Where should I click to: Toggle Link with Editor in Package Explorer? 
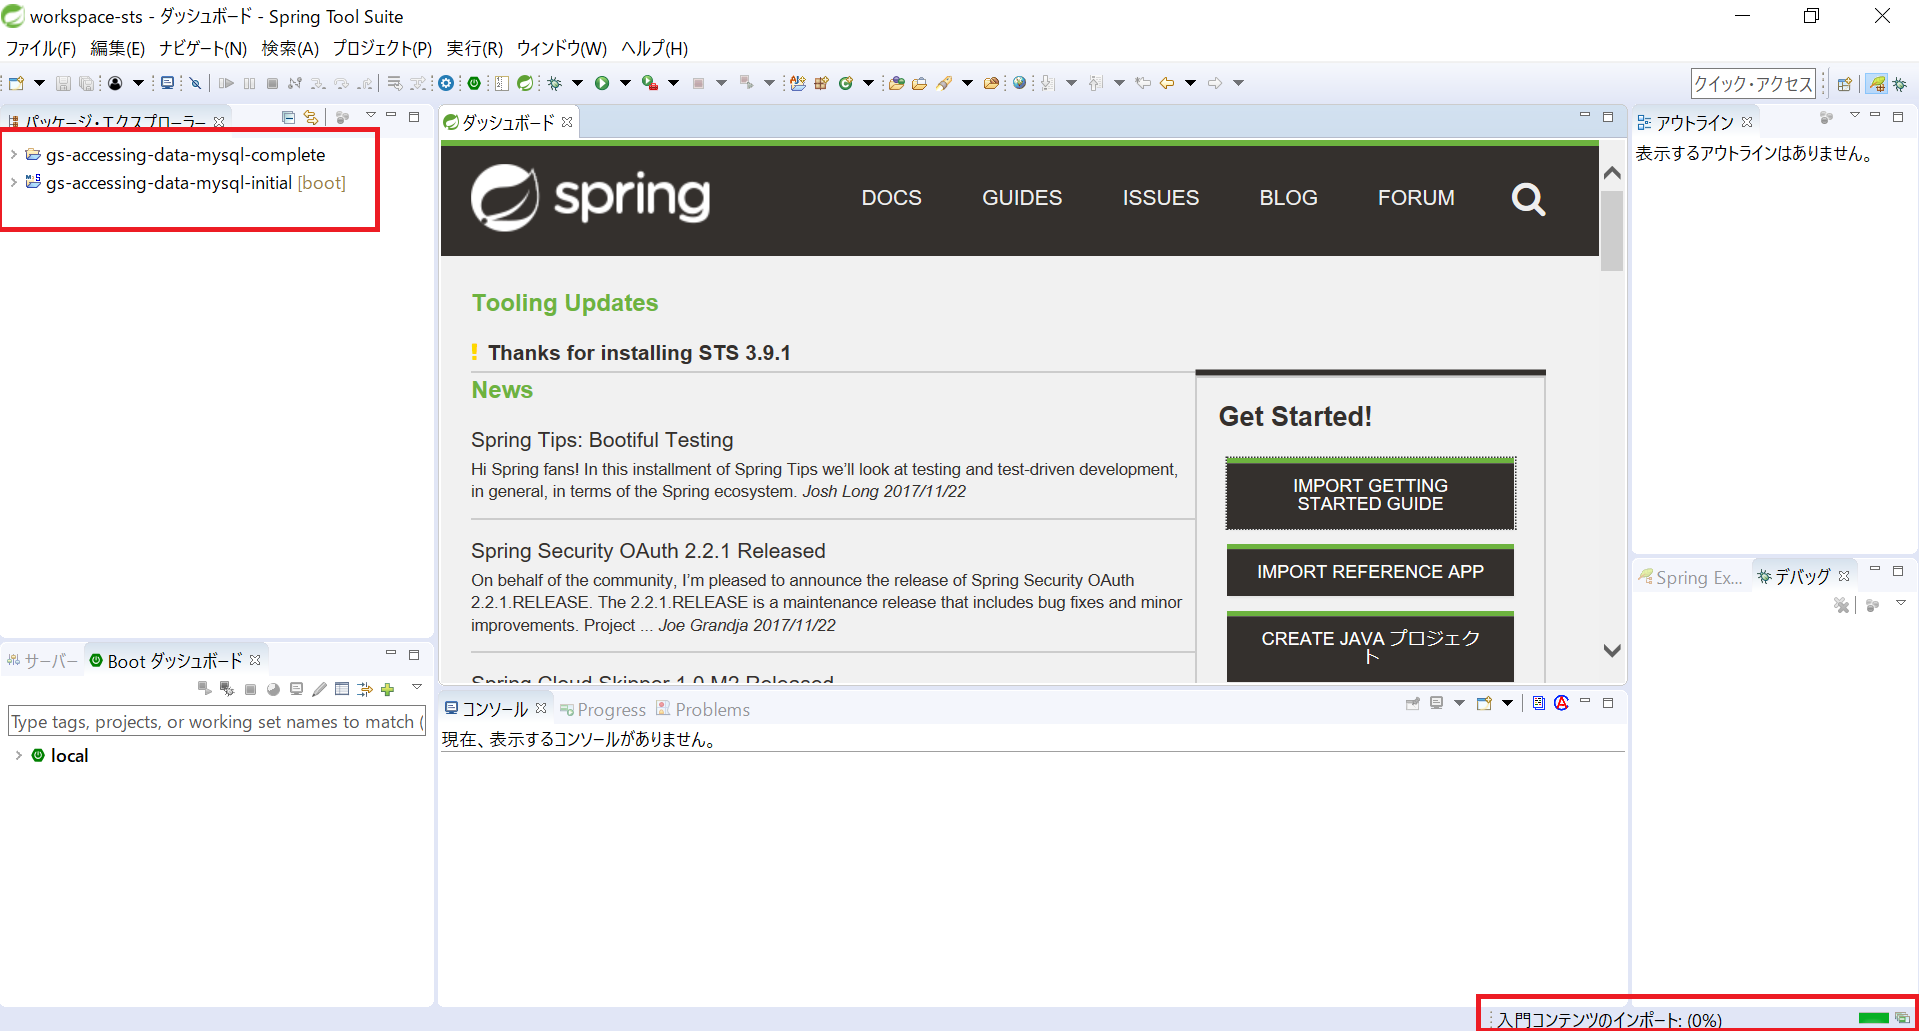click(311, 118)
